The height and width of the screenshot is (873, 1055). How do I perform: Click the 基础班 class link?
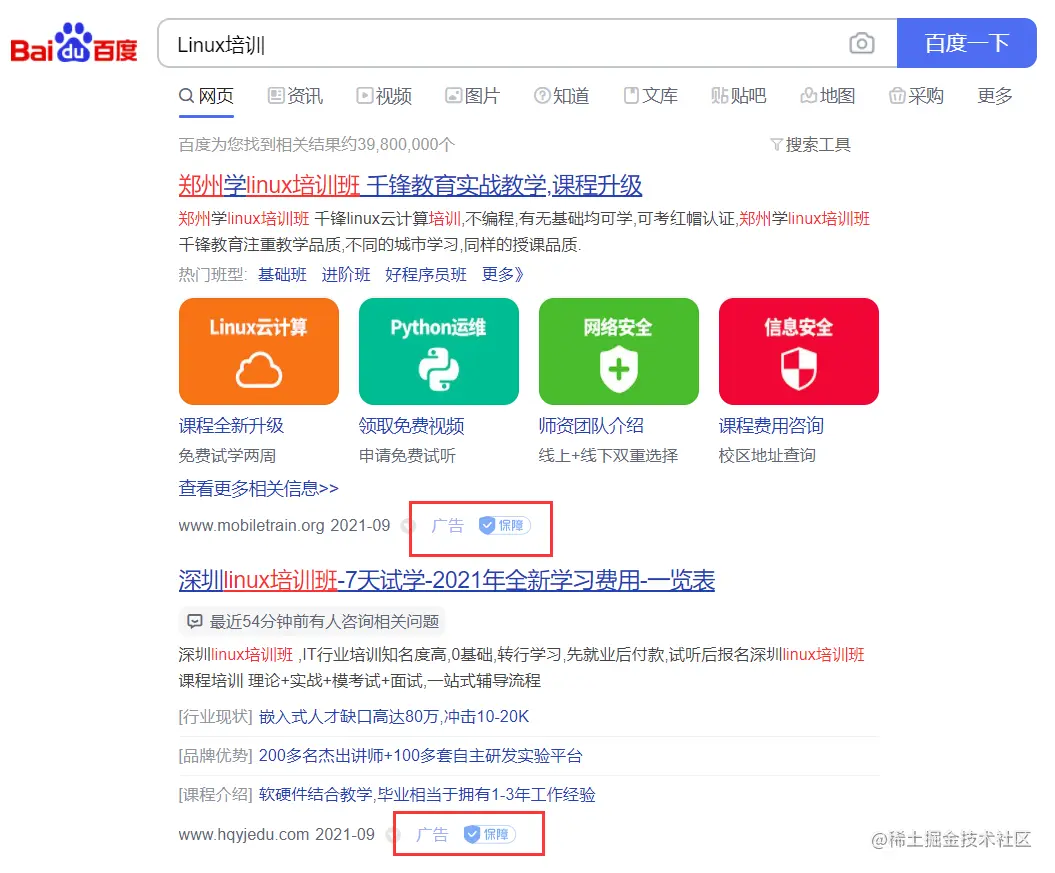point(282,274)
